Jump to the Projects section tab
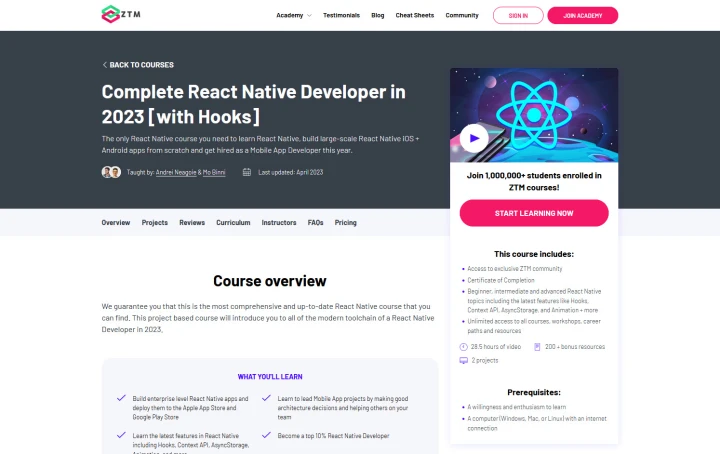Image resolution: width=720 pixels, height=454 pixels. [155, 223]
